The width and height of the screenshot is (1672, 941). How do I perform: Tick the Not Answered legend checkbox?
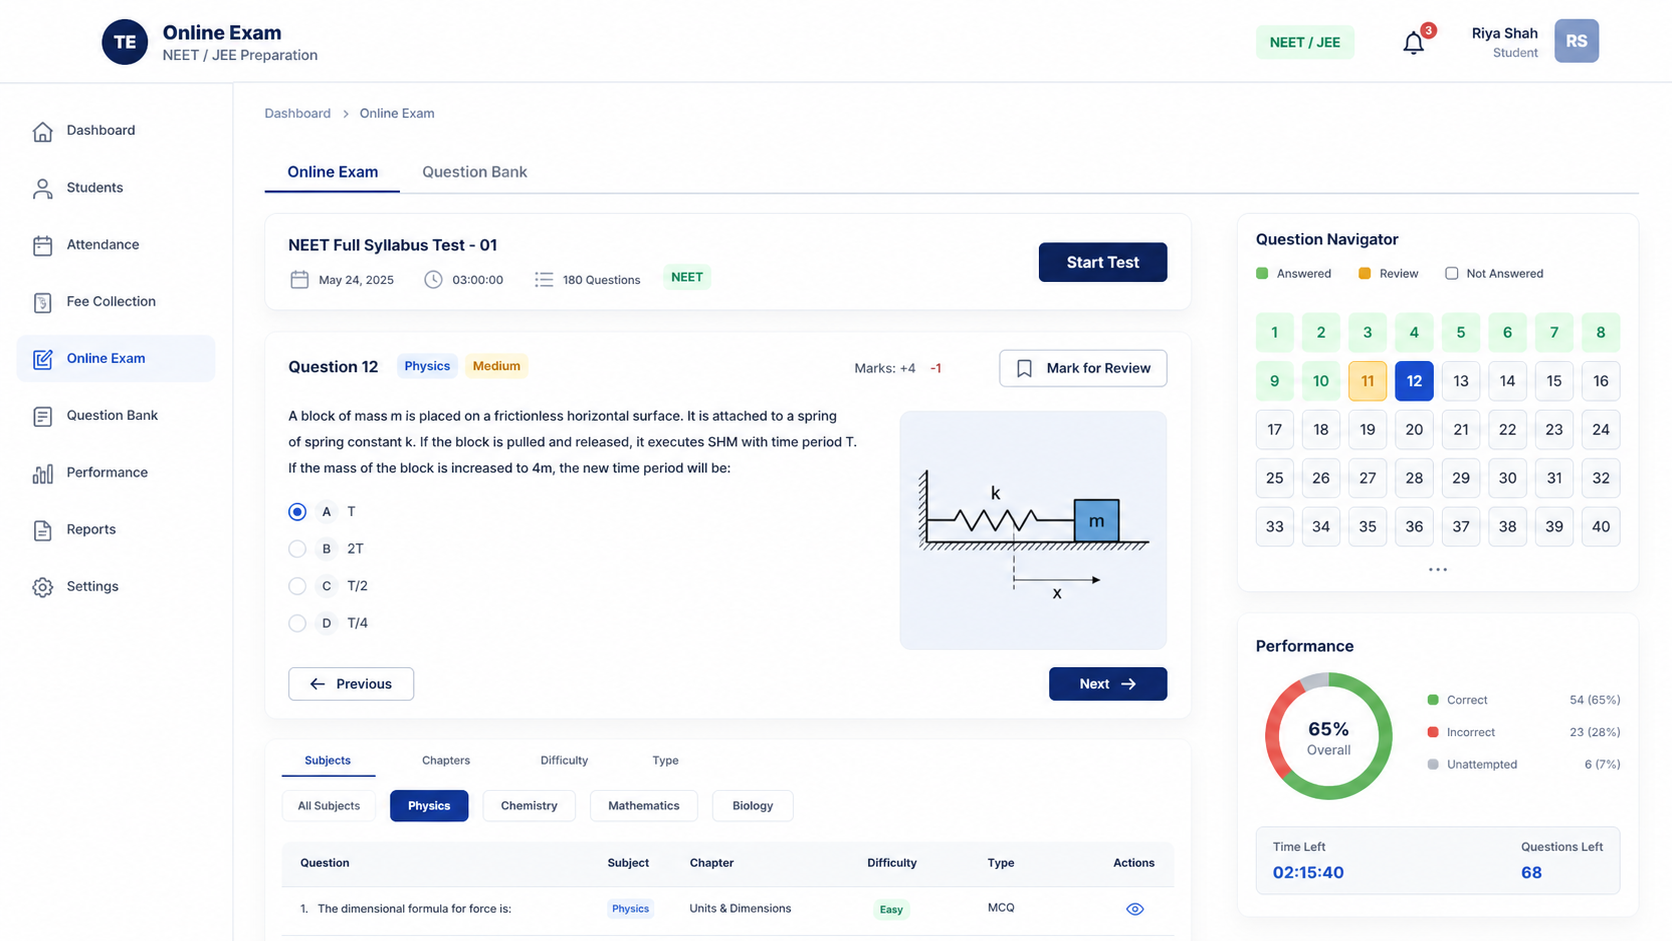tap(1451, 273)
